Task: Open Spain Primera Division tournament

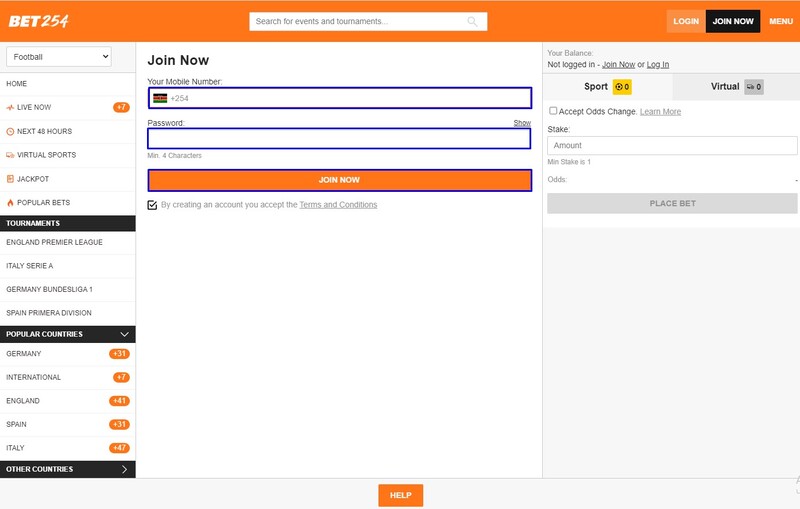Action: tap(67, 313)
